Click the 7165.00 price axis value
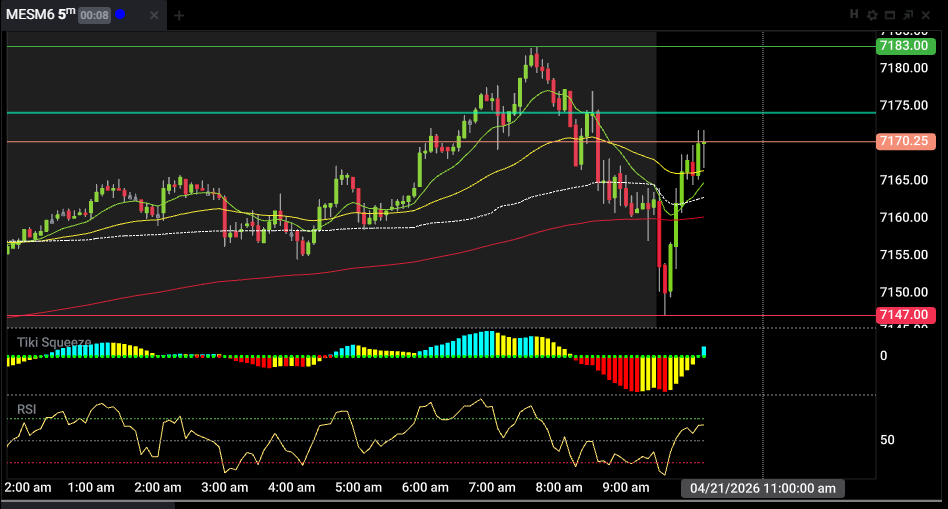 point(904,180)
